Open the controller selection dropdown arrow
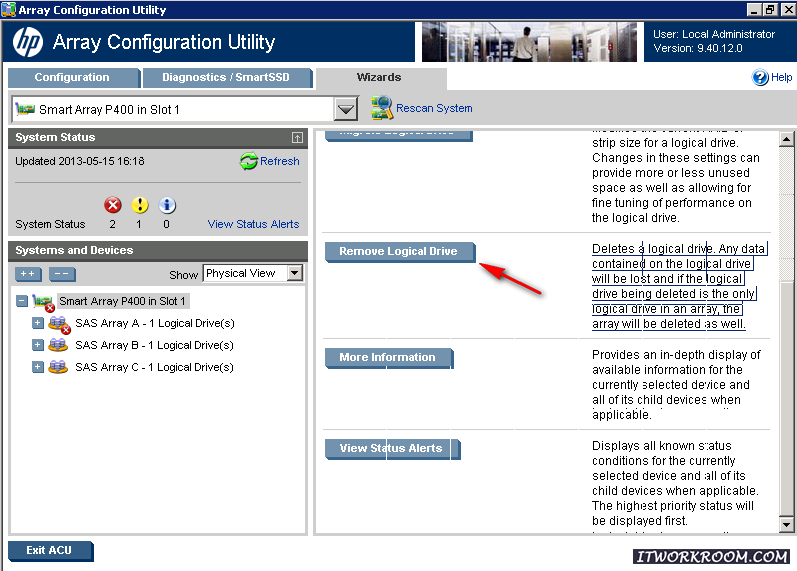 [346, 109]
